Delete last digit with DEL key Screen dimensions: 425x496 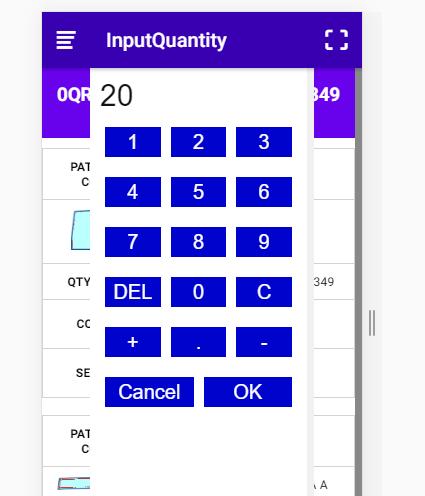[133, 292]
